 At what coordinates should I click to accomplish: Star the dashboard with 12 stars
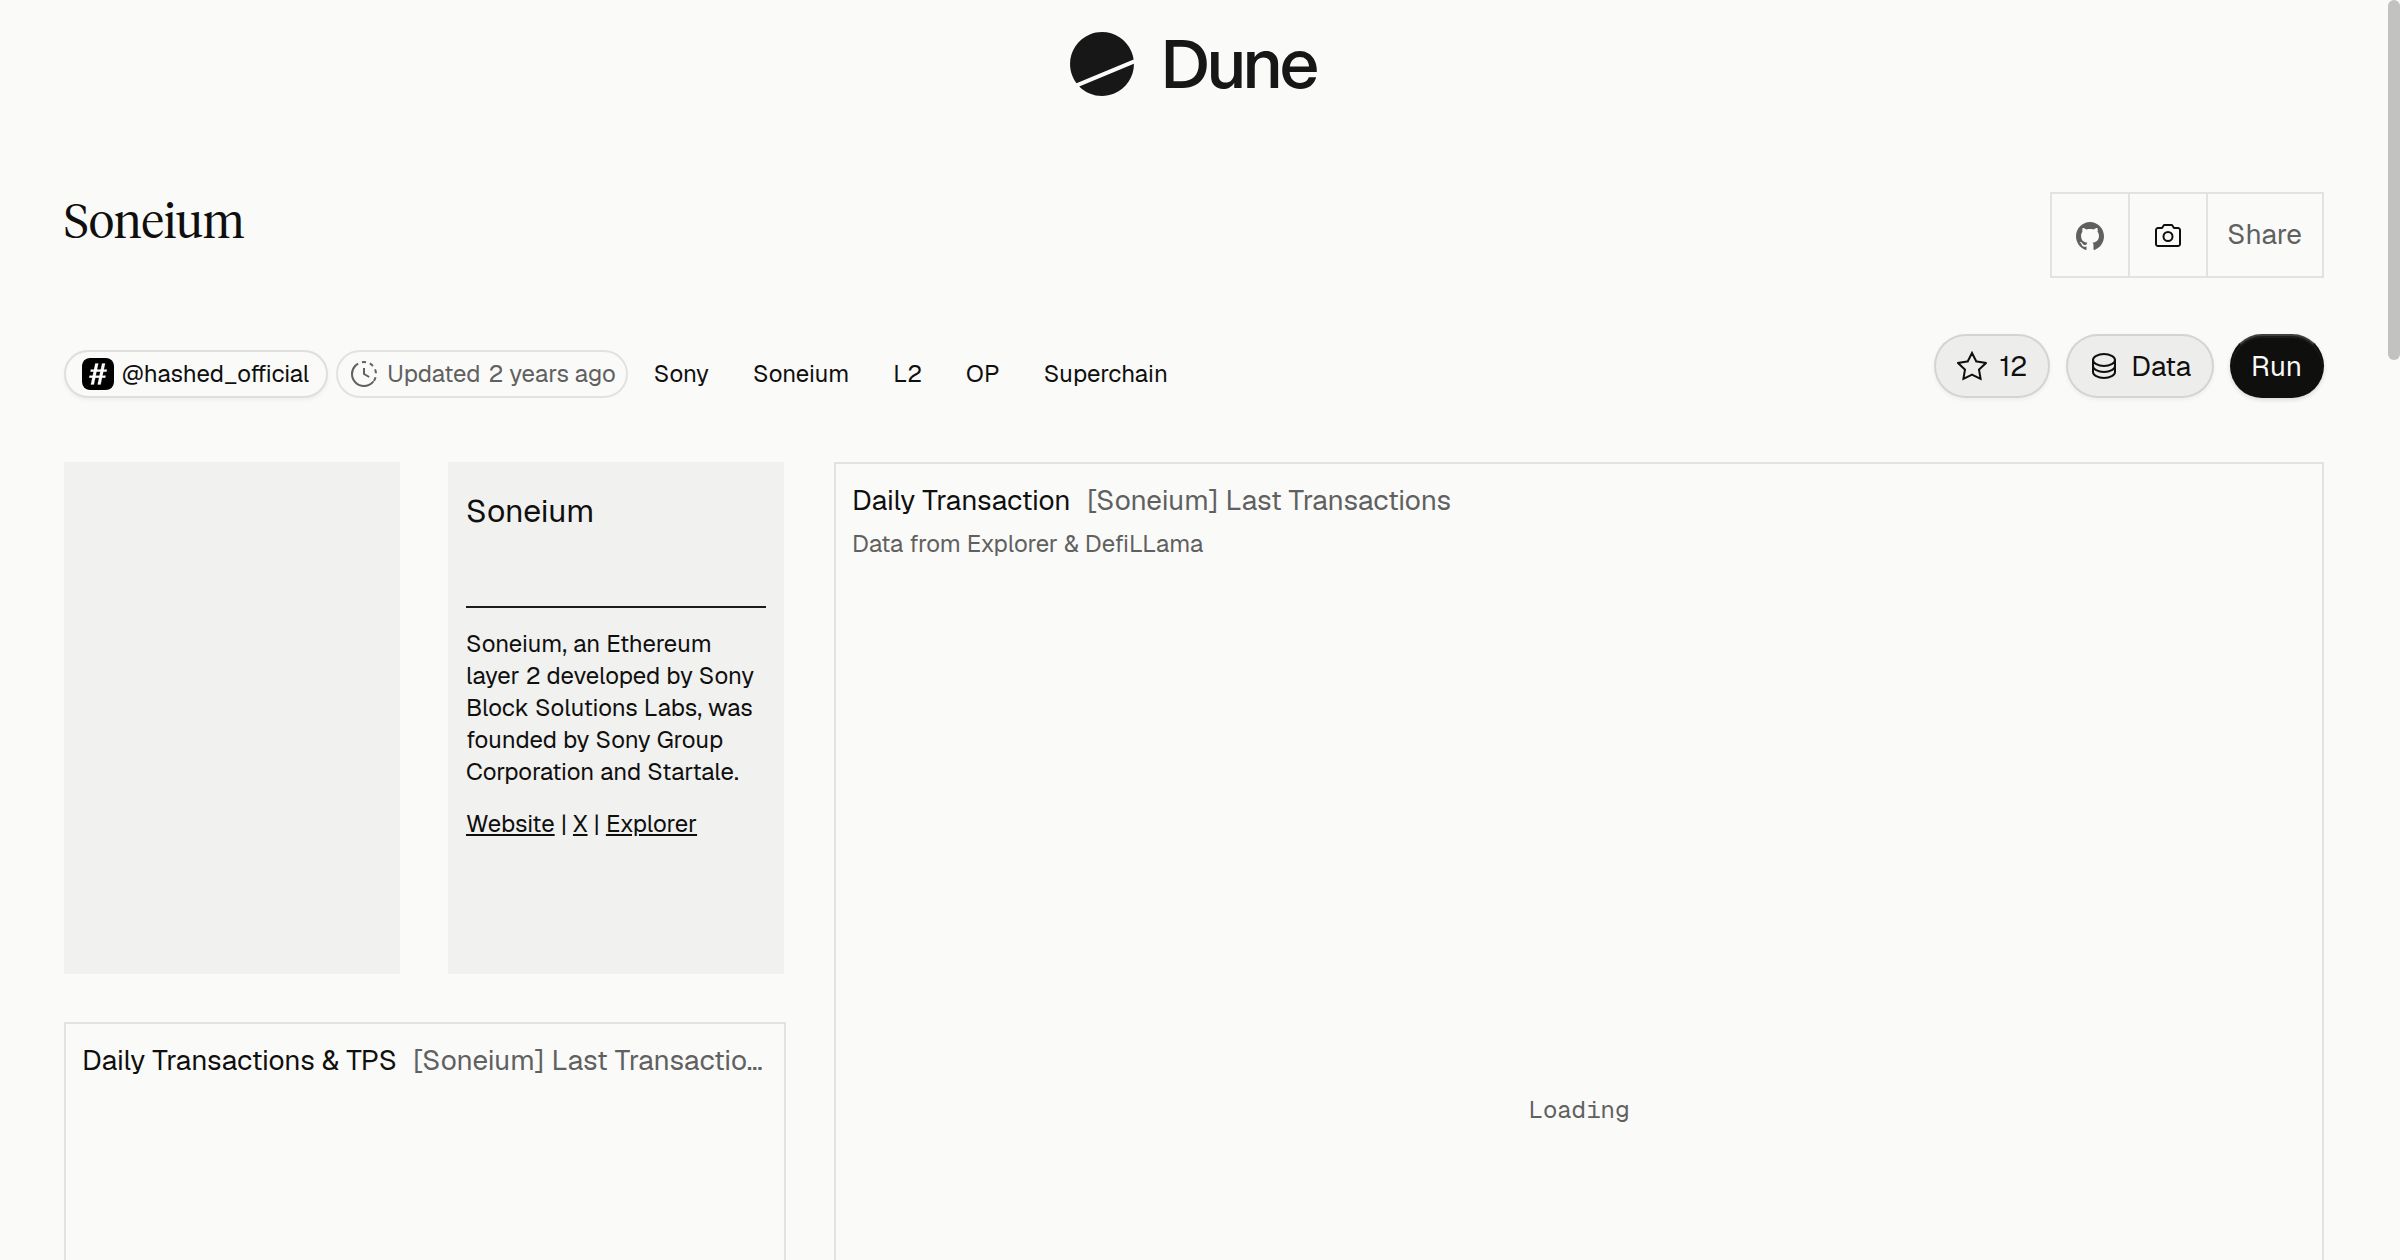[x=1991, y=366]
